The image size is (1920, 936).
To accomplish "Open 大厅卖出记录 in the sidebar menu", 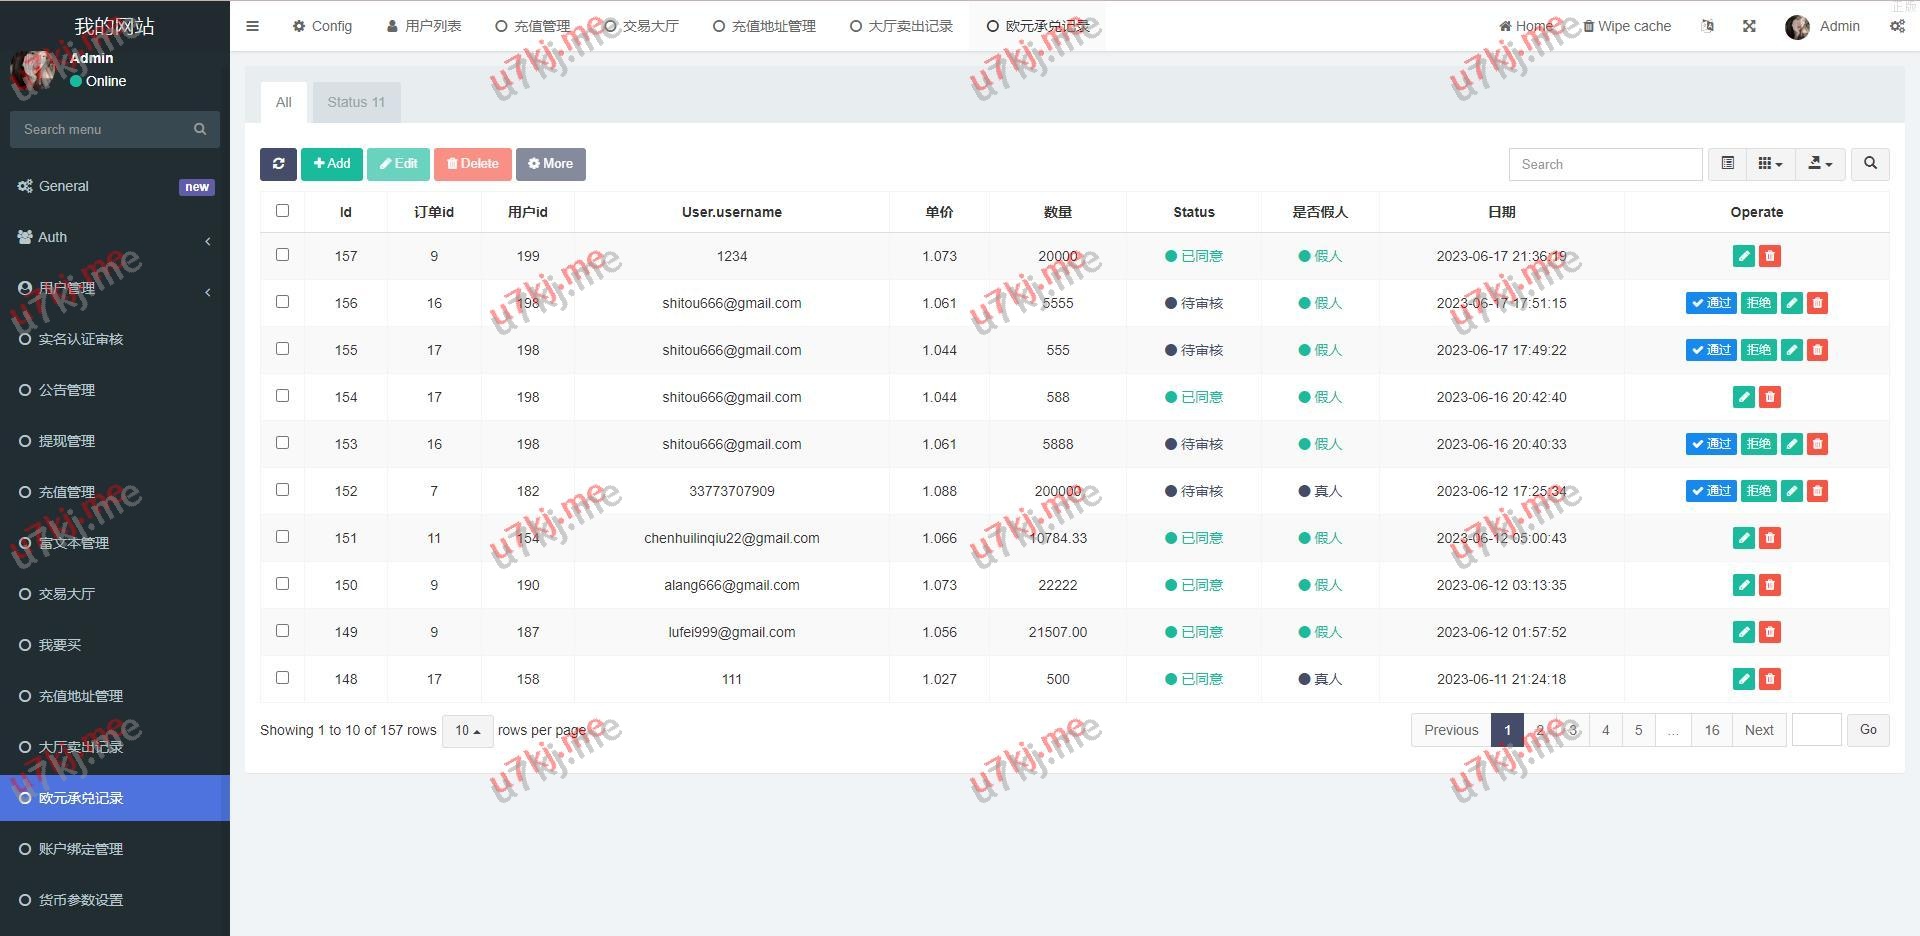I will point(80,747).
